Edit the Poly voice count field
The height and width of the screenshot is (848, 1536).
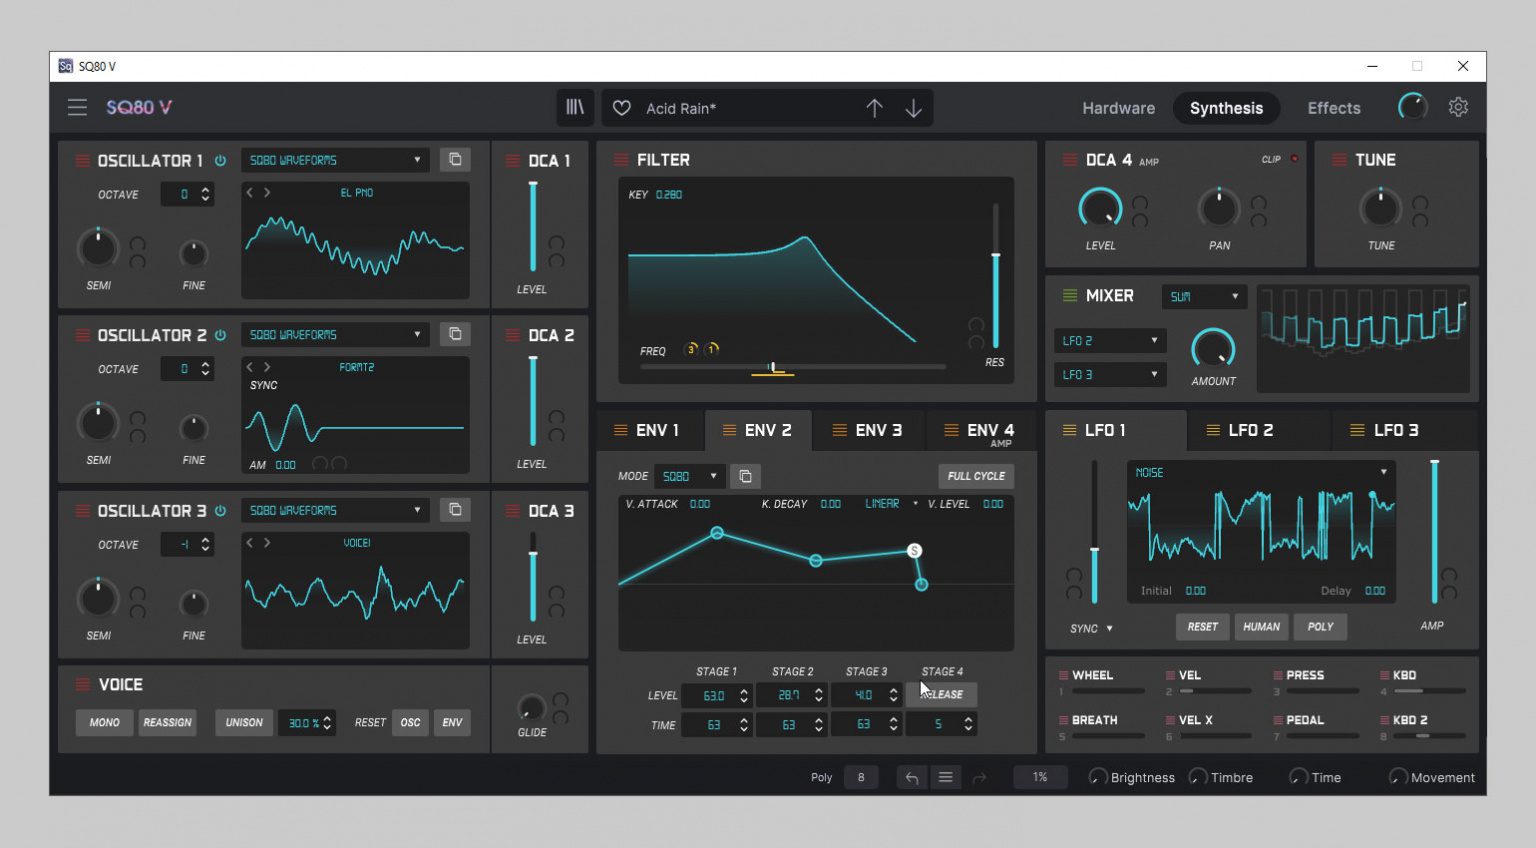tap(861, 777)
